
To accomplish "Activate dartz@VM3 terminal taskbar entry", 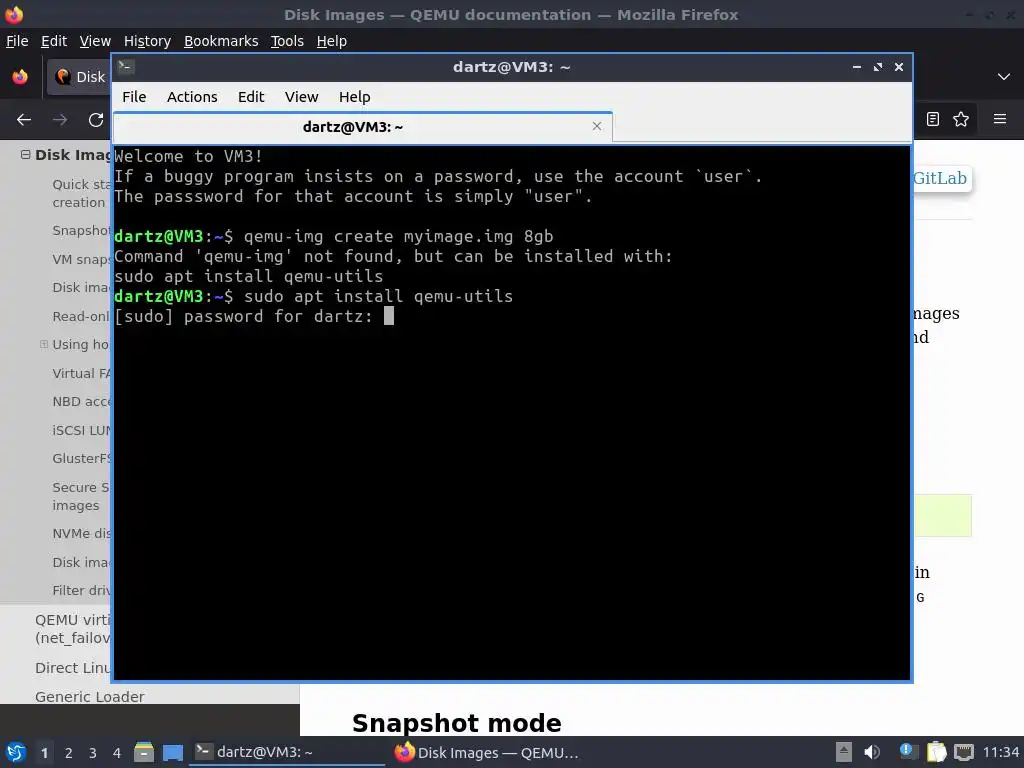I will click(287, 752).
